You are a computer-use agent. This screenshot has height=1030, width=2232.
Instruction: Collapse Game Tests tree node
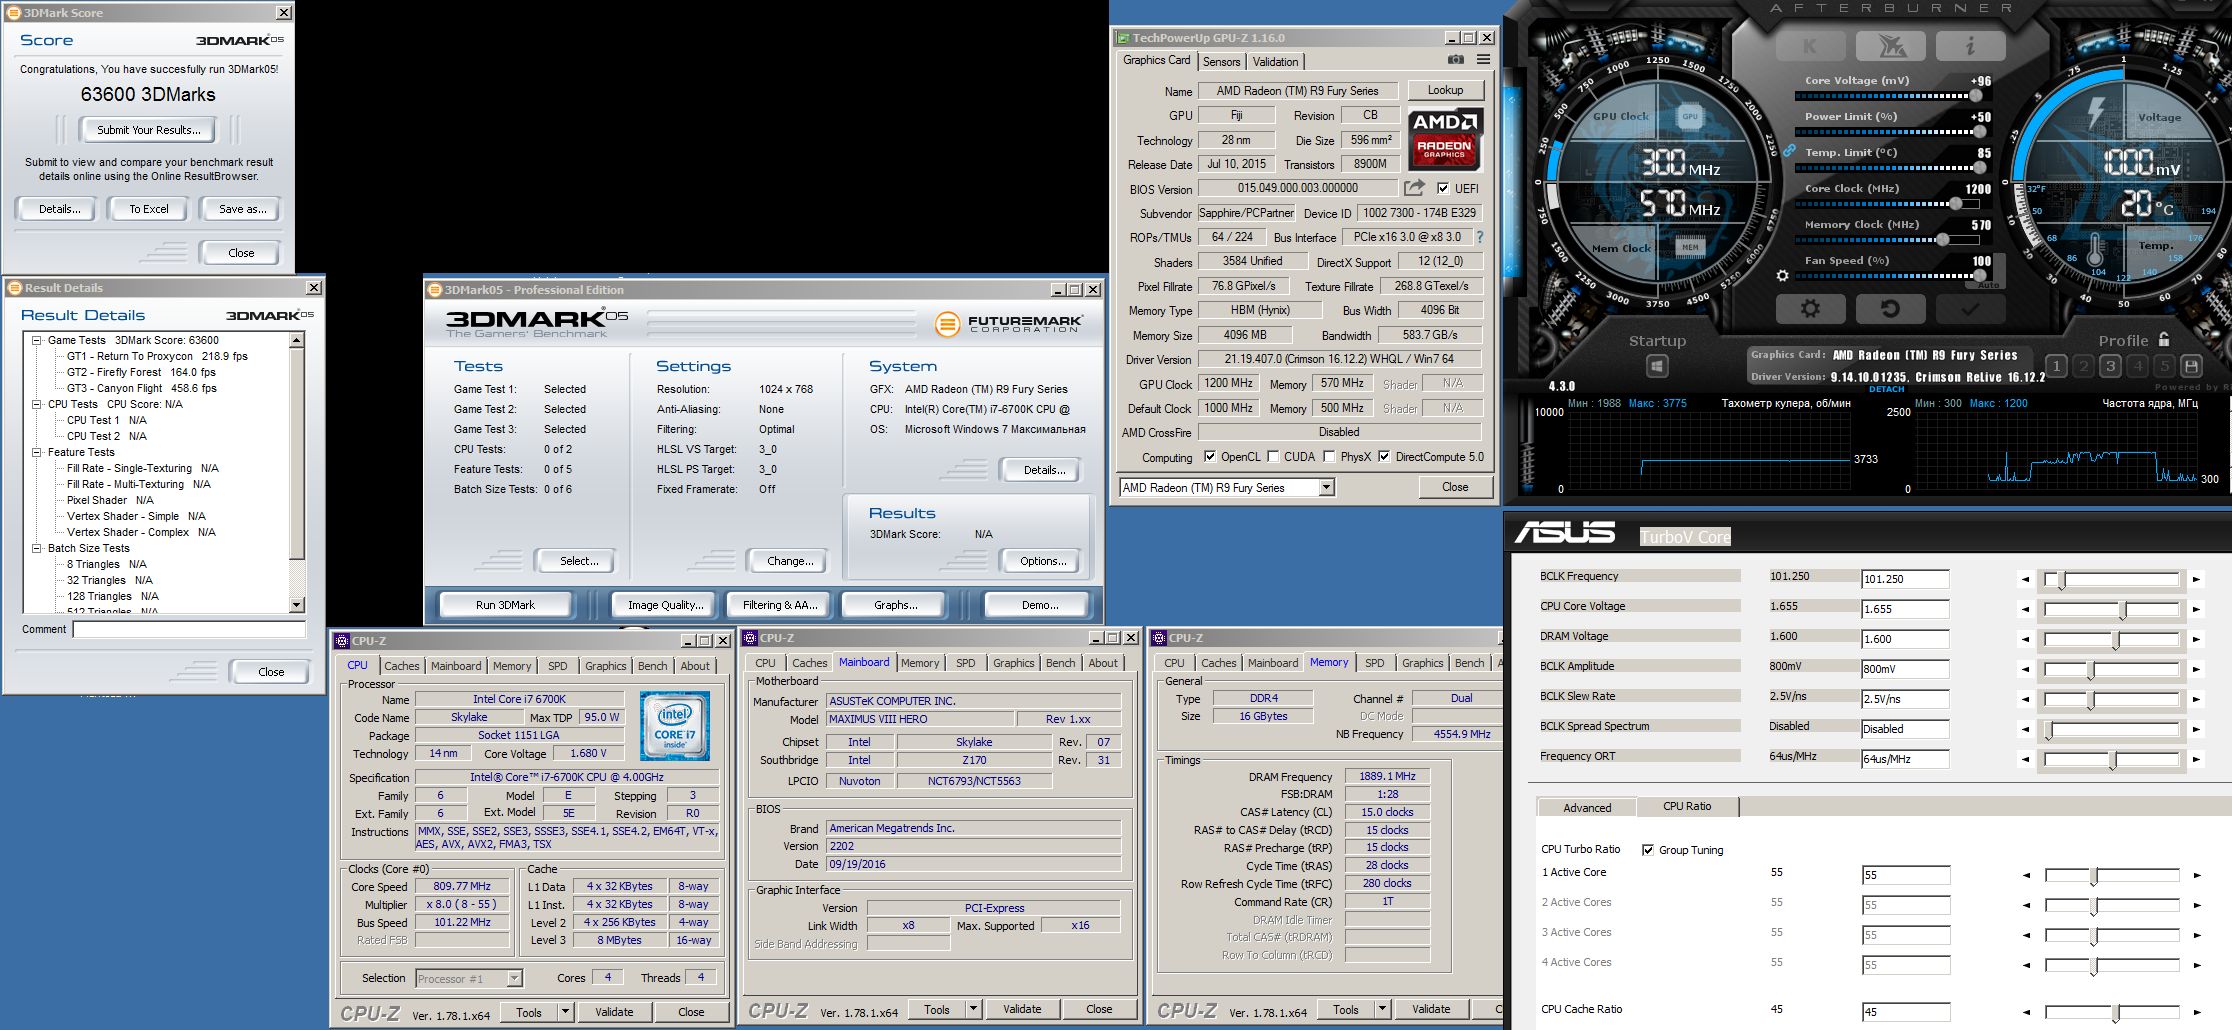pos(37,340)
